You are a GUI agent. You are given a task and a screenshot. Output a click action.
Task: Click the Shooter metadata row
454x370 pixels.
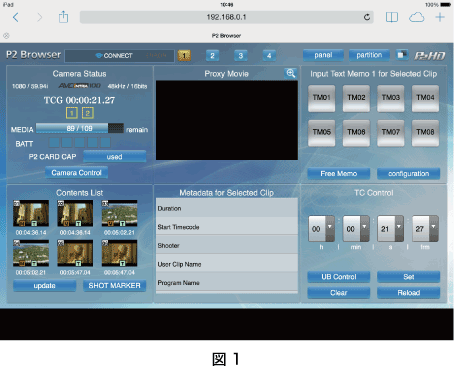tap(227, 245)
